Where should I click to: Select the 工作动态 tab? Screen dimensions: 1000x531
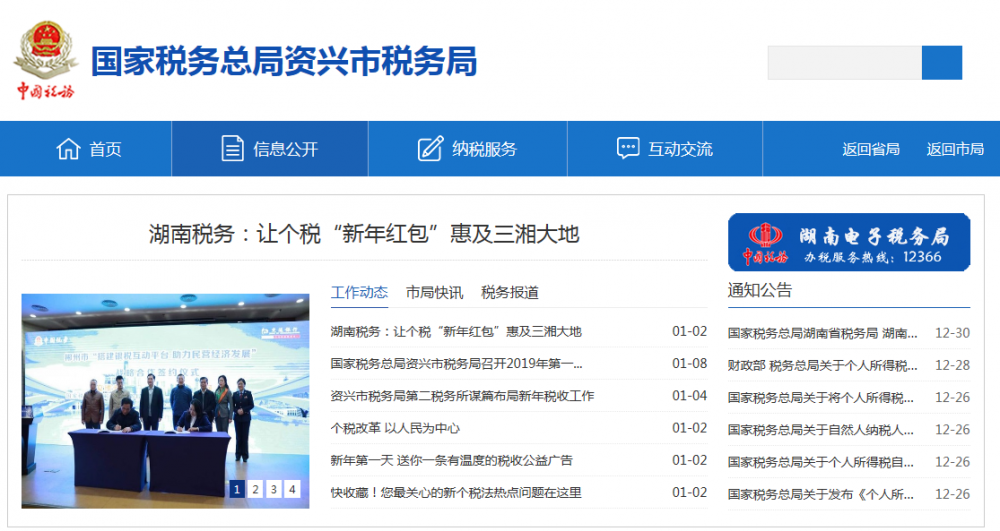pos(359,292)
